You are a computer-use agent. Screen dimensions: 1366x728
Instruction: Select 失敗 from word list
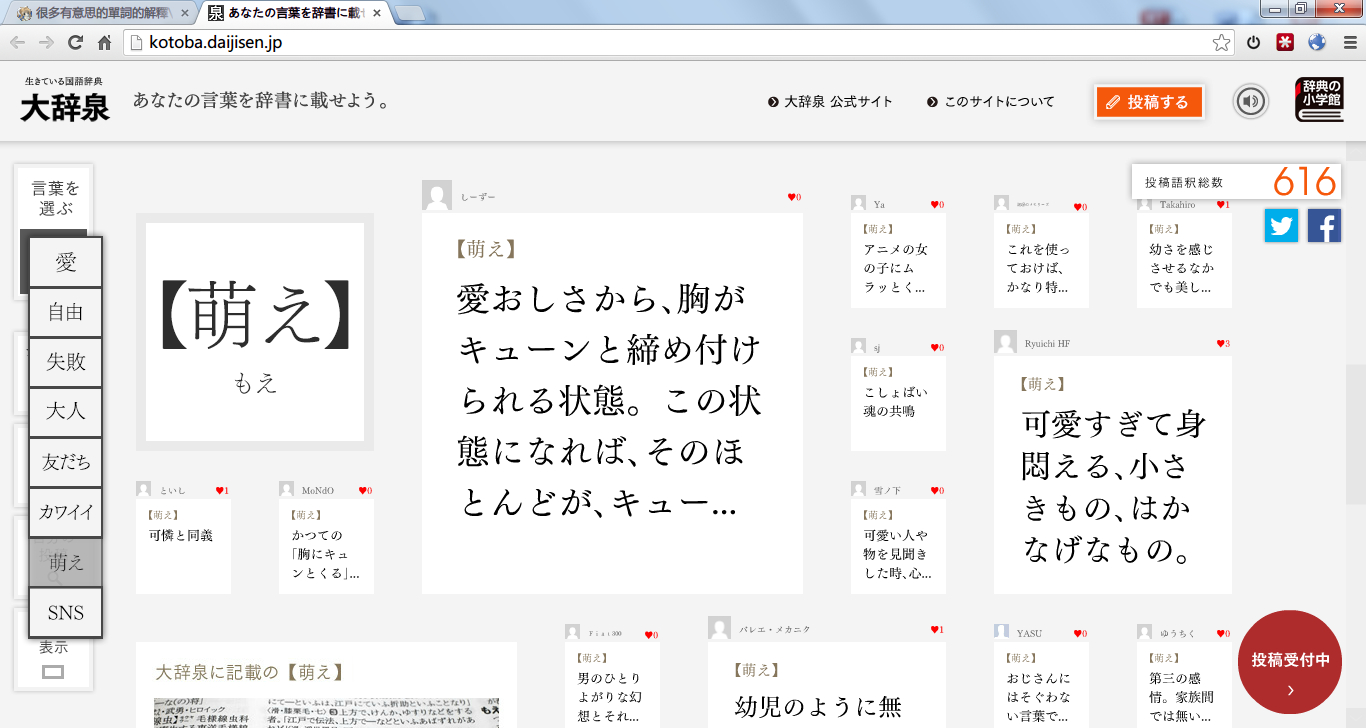[x=66, y=362]
